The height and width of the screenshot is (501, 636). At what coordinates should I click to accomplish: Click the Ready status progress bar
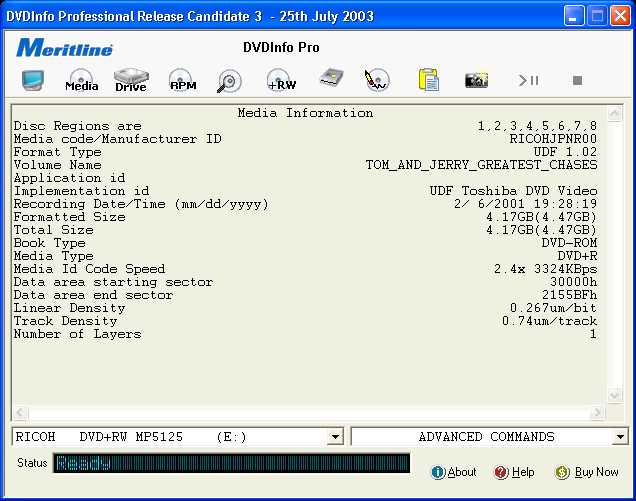click(232, 463)
